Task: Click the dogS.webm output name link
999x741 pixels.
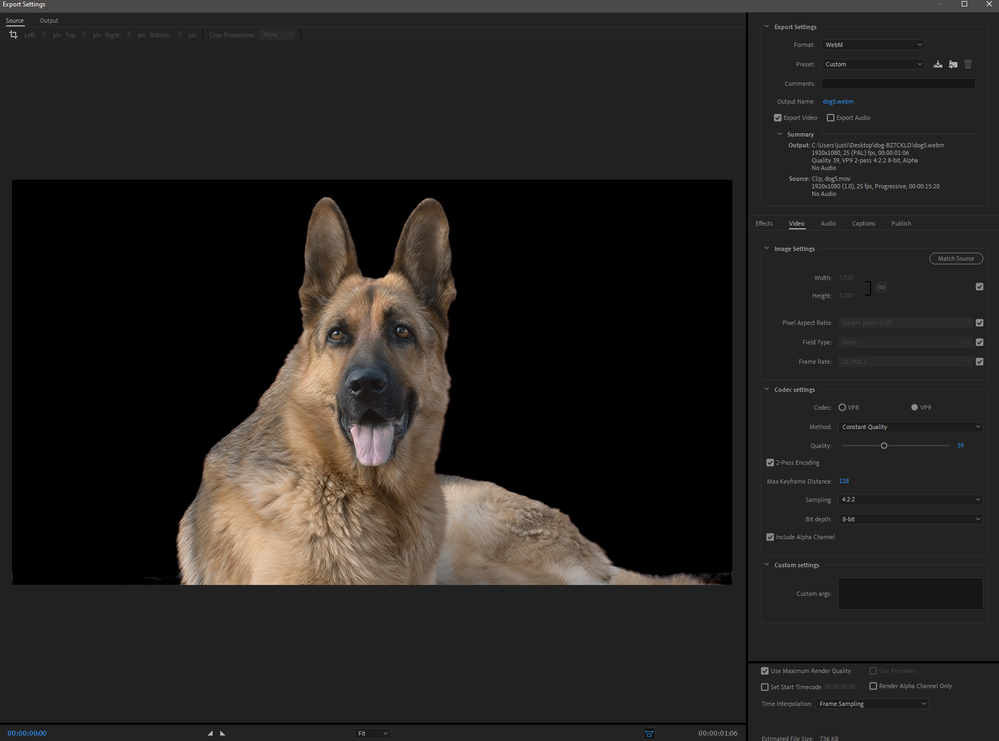Action: pyautogui.click(x=838, y=101)
